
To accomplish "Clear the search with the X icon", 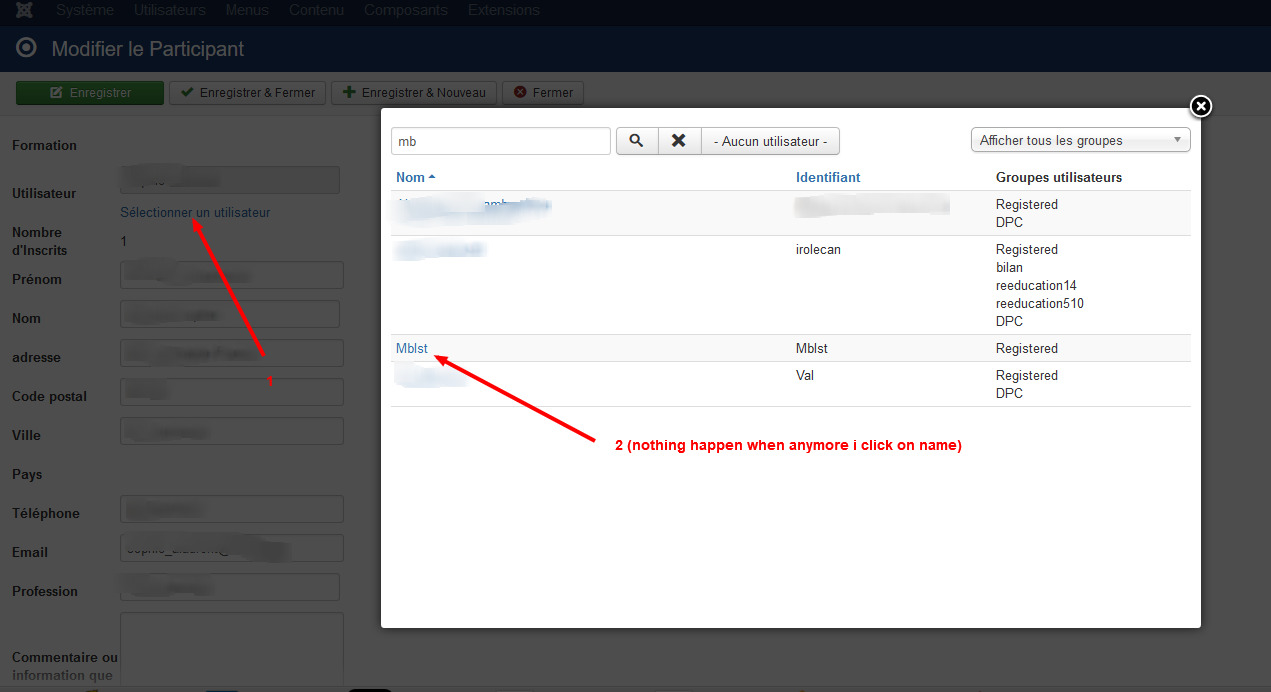I will point(679,141).
